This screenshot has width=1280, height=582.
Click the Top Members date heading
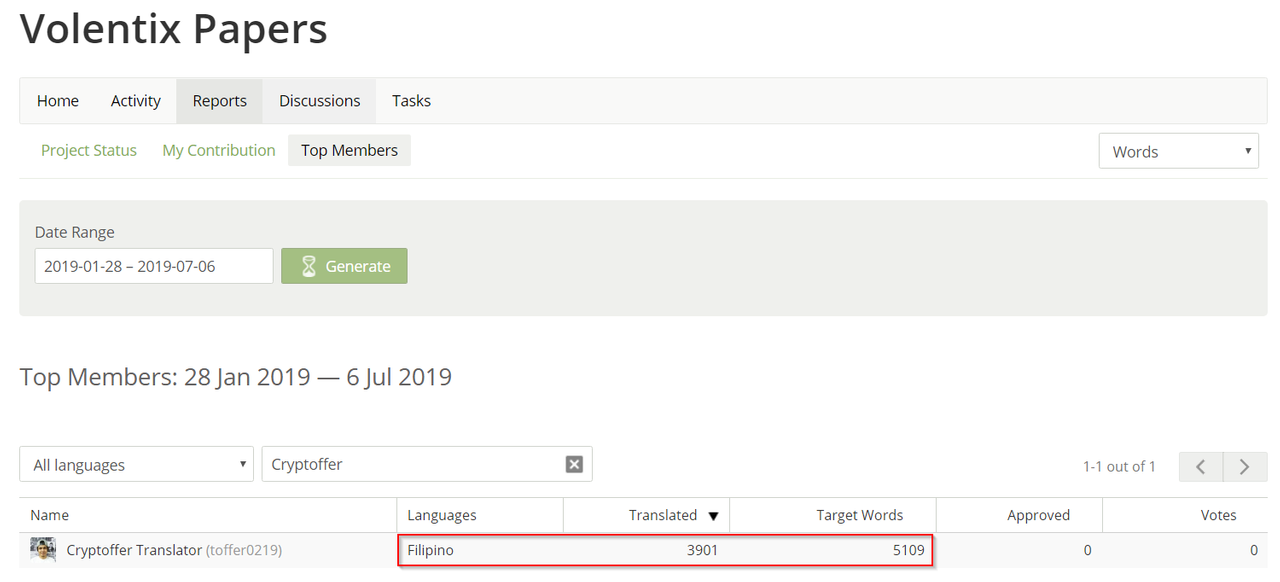pos(236,377)
